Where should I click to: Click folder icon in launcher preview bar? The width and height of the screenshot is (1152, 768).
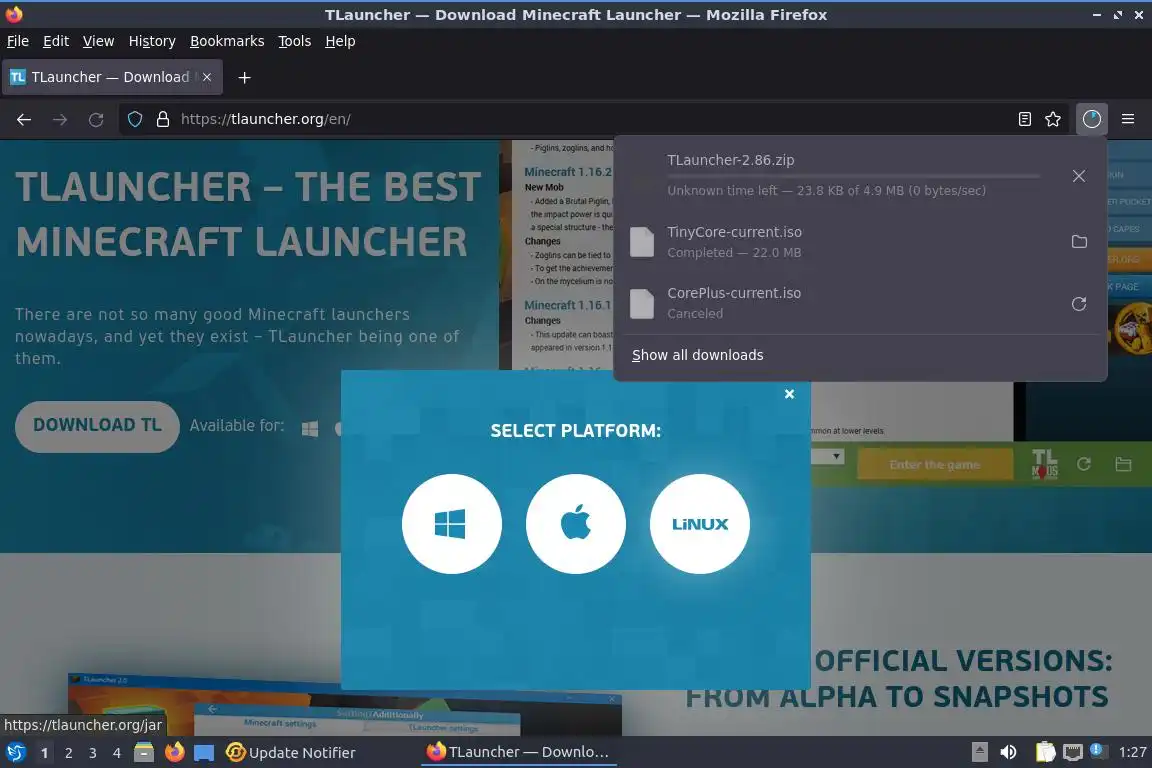click(1123, 464)
